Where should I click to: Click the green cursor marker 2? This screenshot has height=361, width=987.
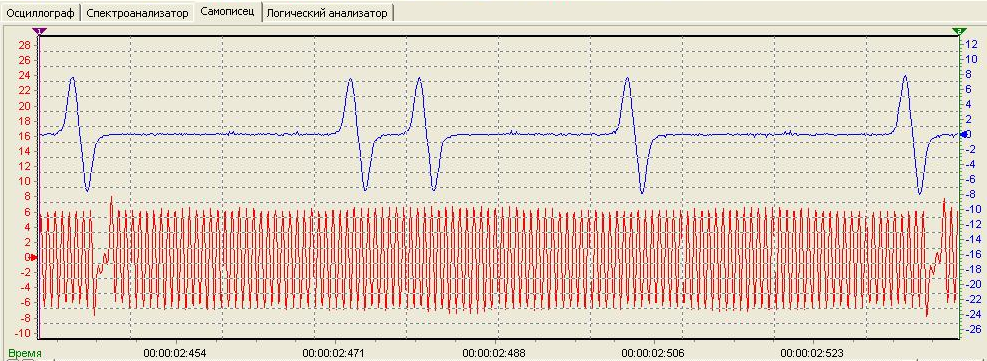[x=959, y=30]
